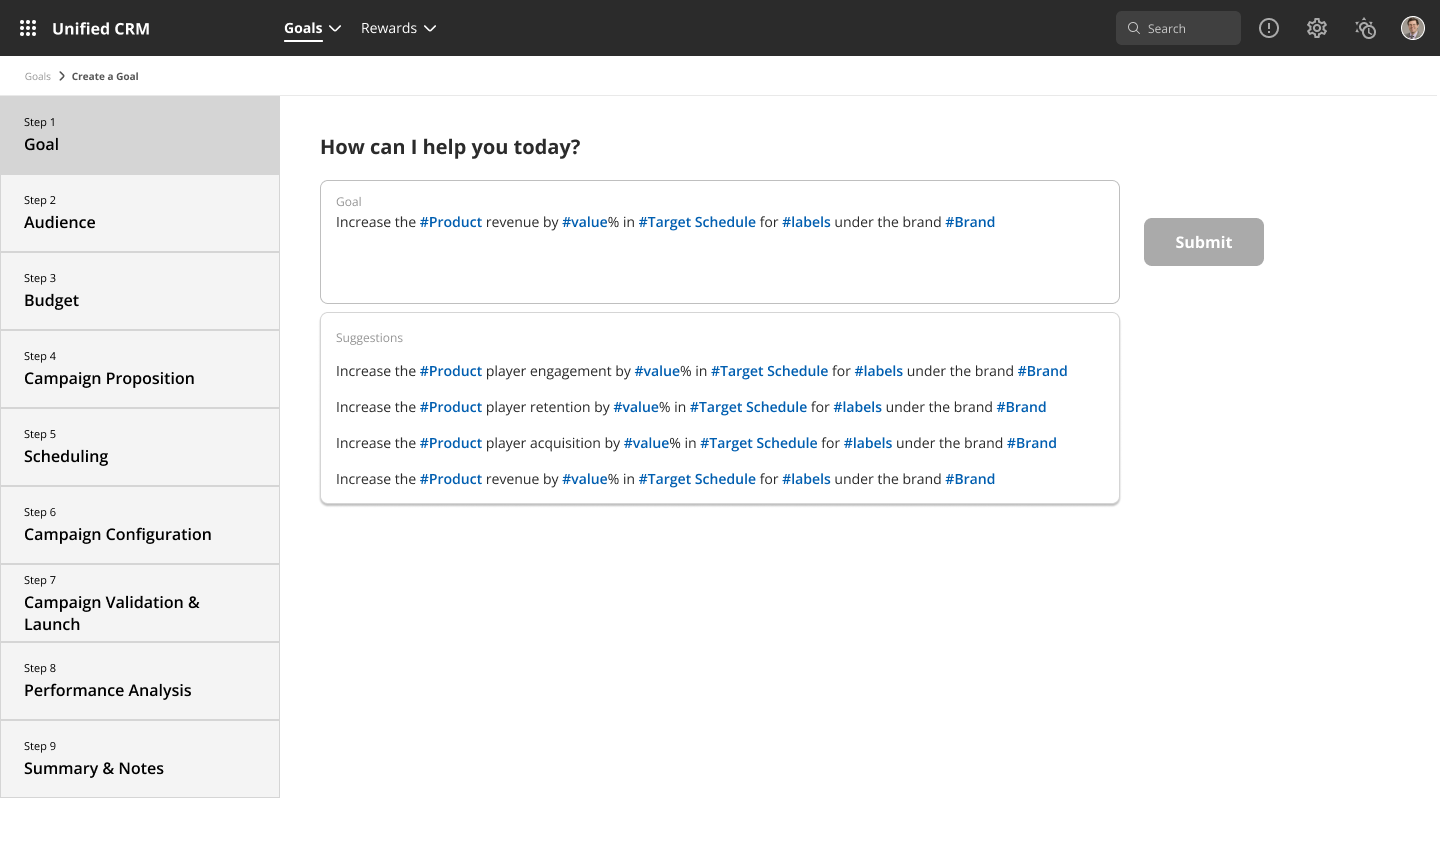Click the Goals breadcrumb link
1440x865 pixels.
[x=38, y=76]
